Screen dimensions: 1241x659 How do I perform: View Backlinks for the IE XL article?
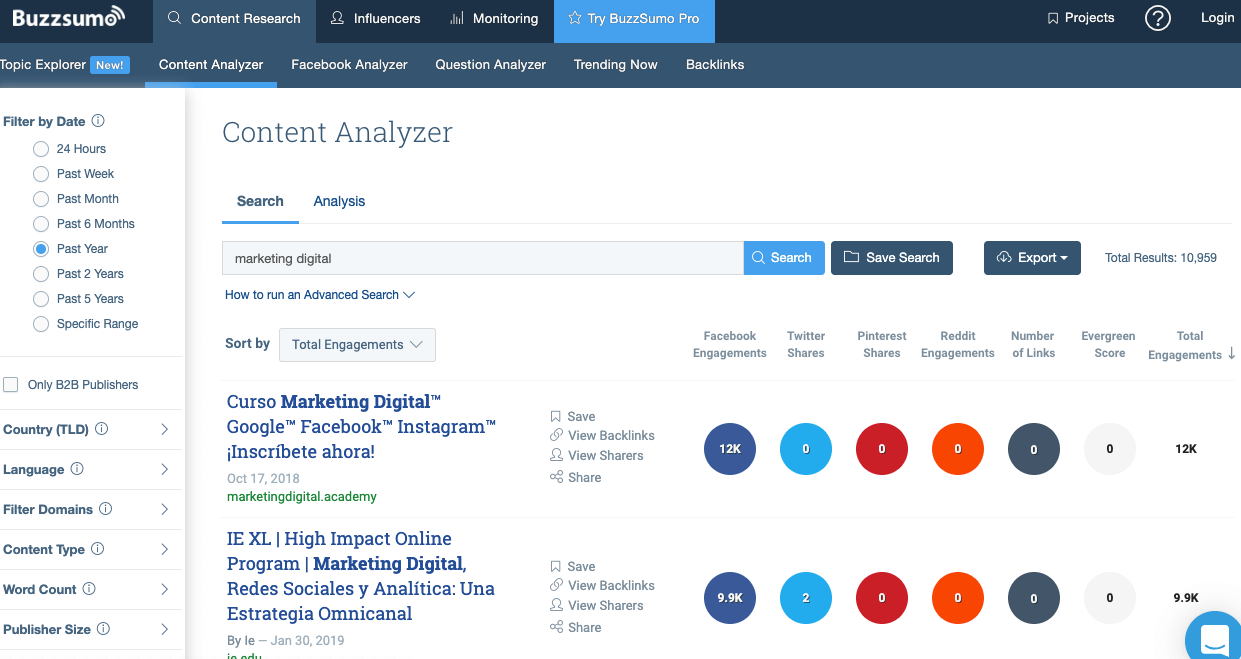pos(602,585)
